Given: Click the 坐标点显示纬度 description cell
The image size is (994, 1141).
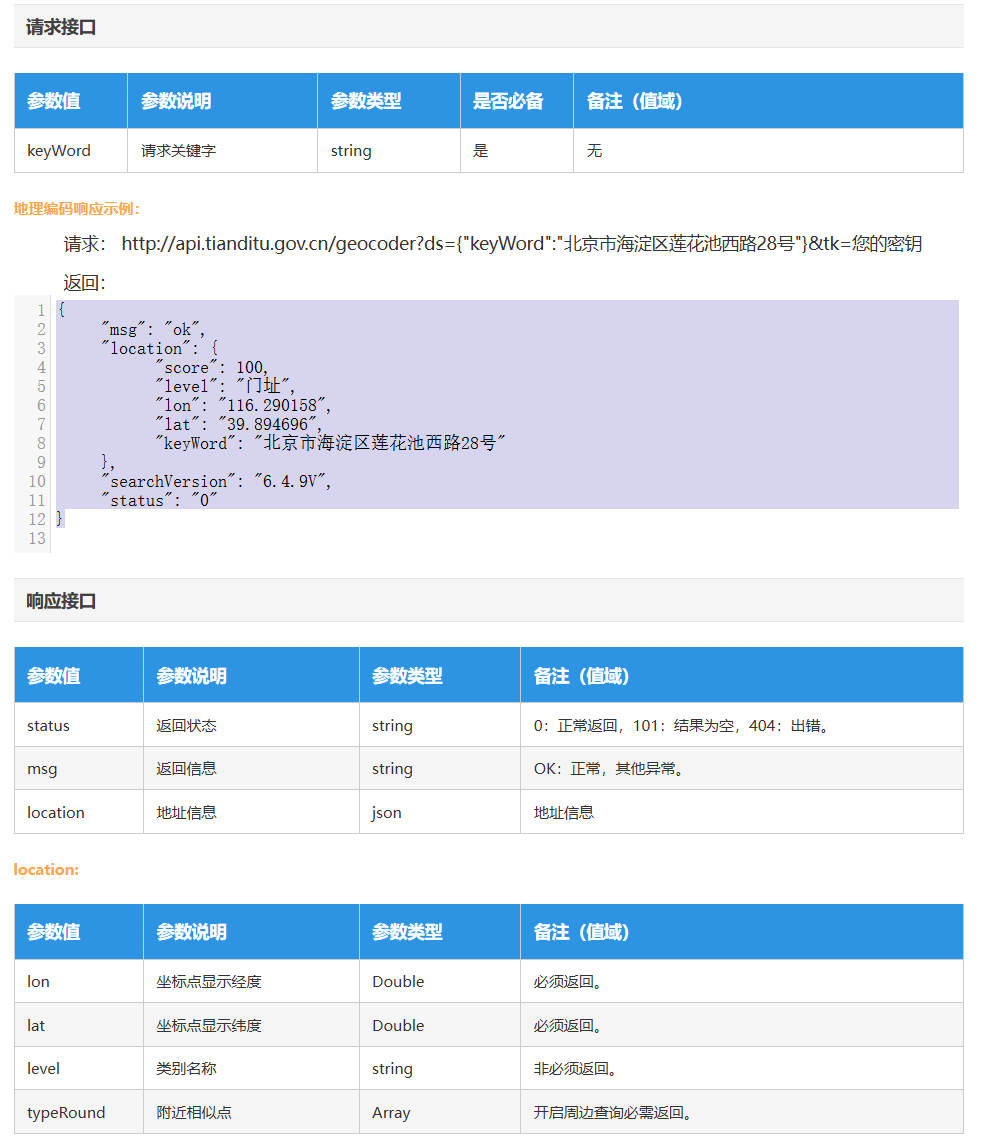Looking at the screenshot, I should pos(252,1025).
